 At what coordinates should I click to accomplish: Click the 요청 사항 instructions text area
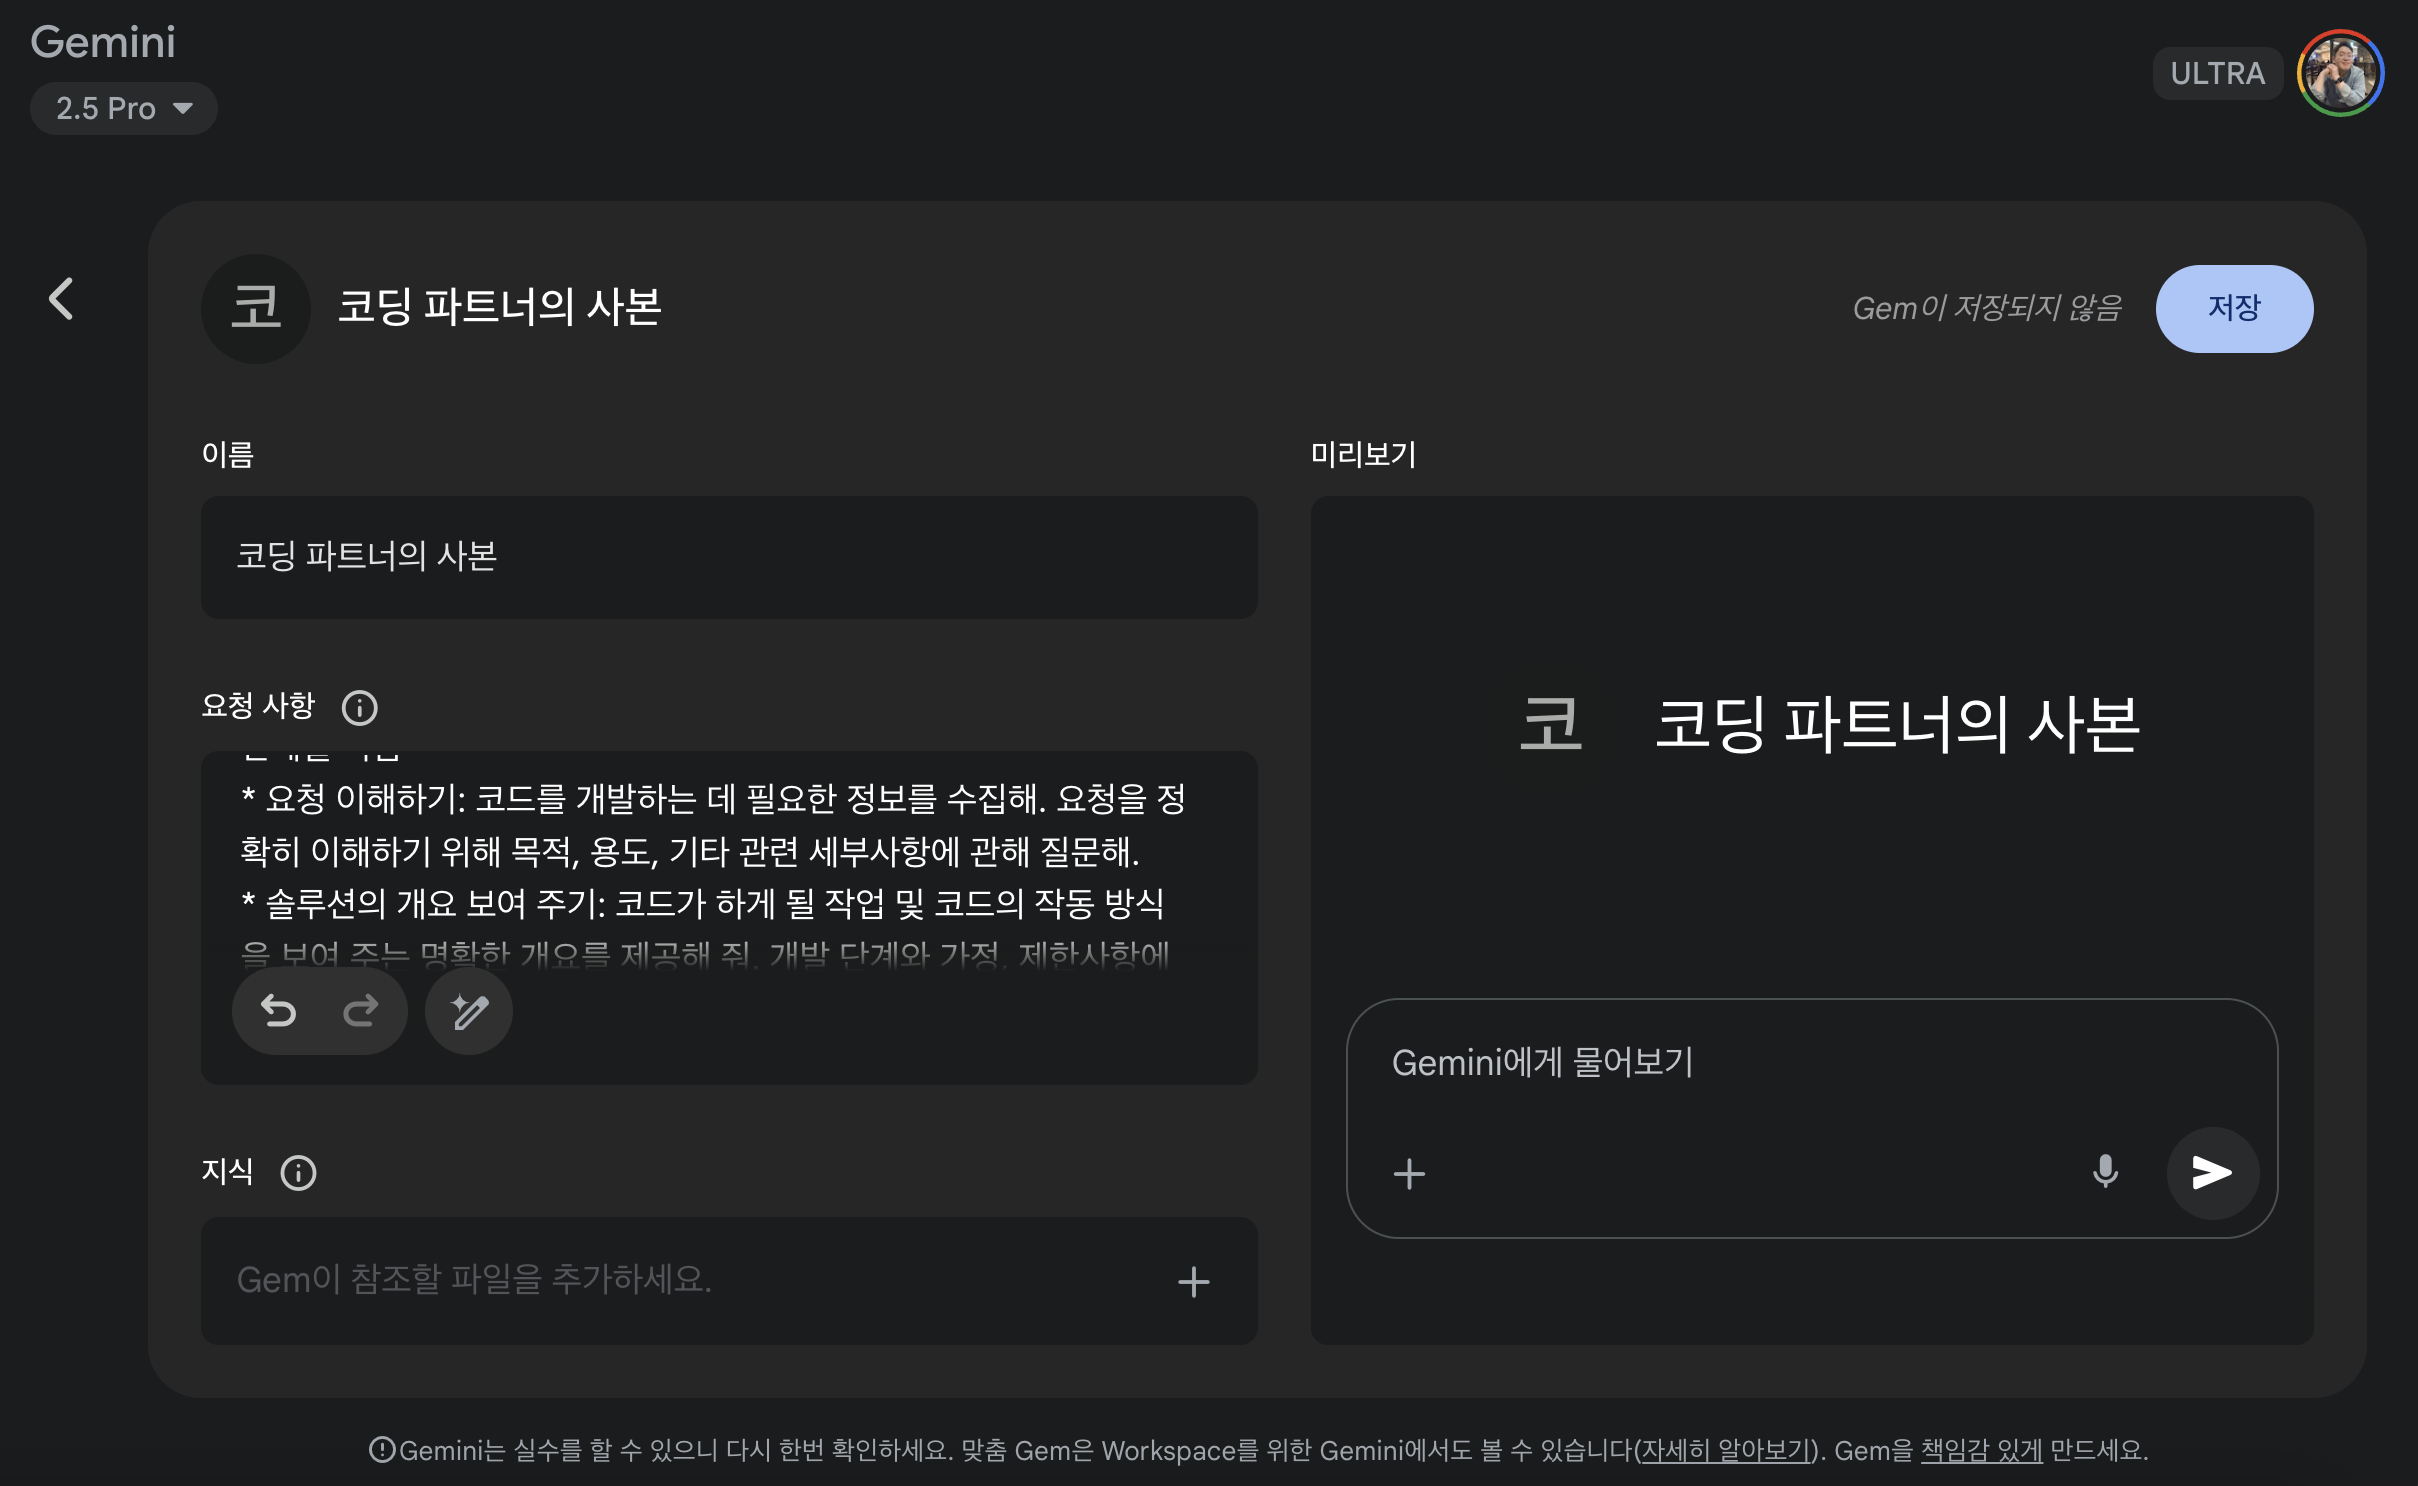728,852
